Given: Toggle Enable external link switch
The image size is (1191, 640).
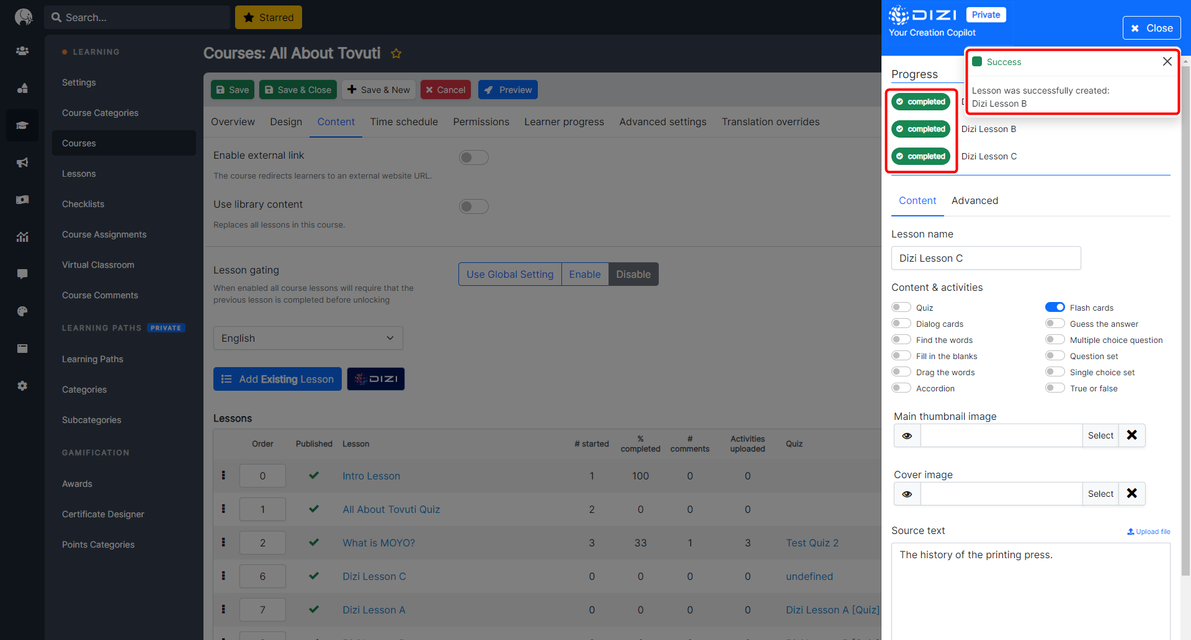Looking at the screenshot, I should point(474,157).
